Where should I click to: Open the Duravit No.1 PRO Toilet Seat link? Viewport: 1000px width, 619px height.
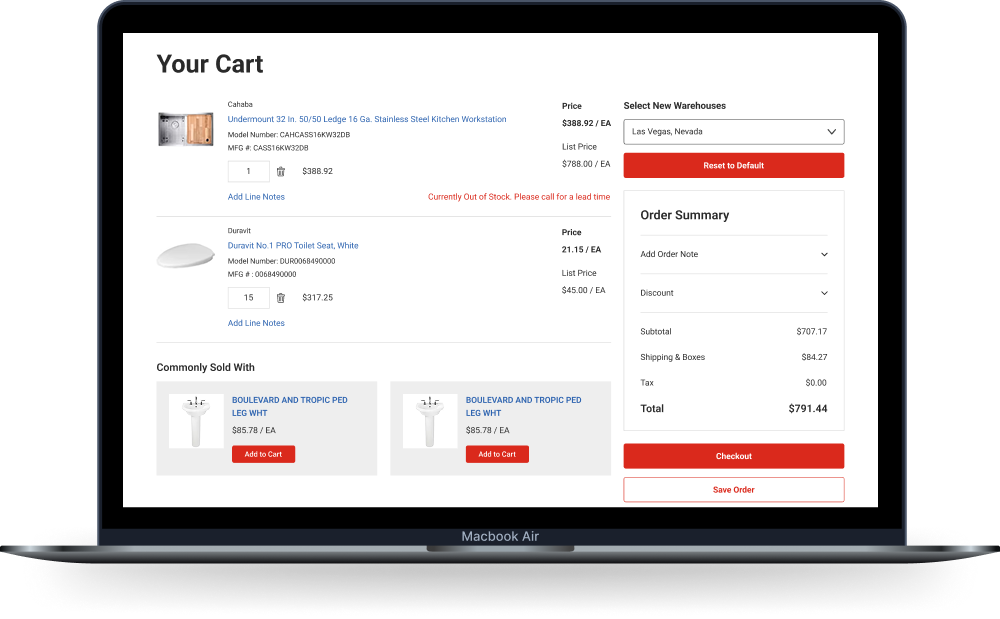tap(293, 245)
